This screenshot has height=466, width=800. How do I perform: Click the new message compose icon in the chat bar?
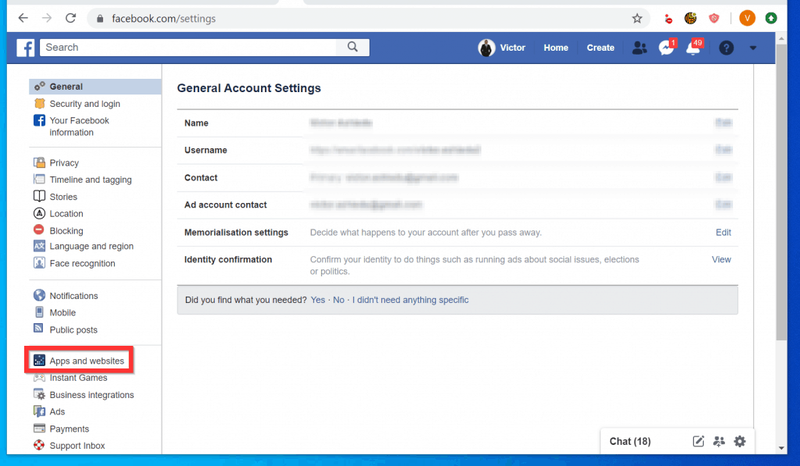[698, 441]
